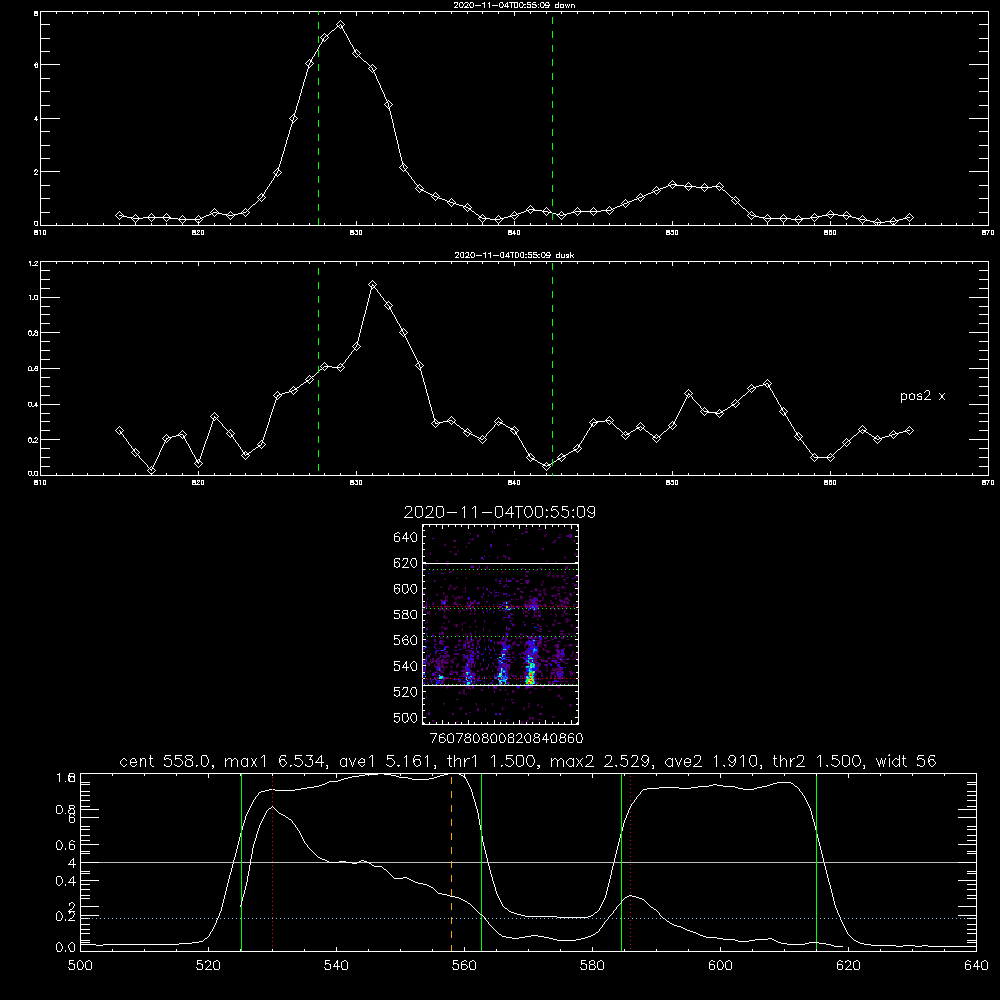
Task: Click the '520' tick label on bottom plot x-axis
Action: (x=208, y=966)
